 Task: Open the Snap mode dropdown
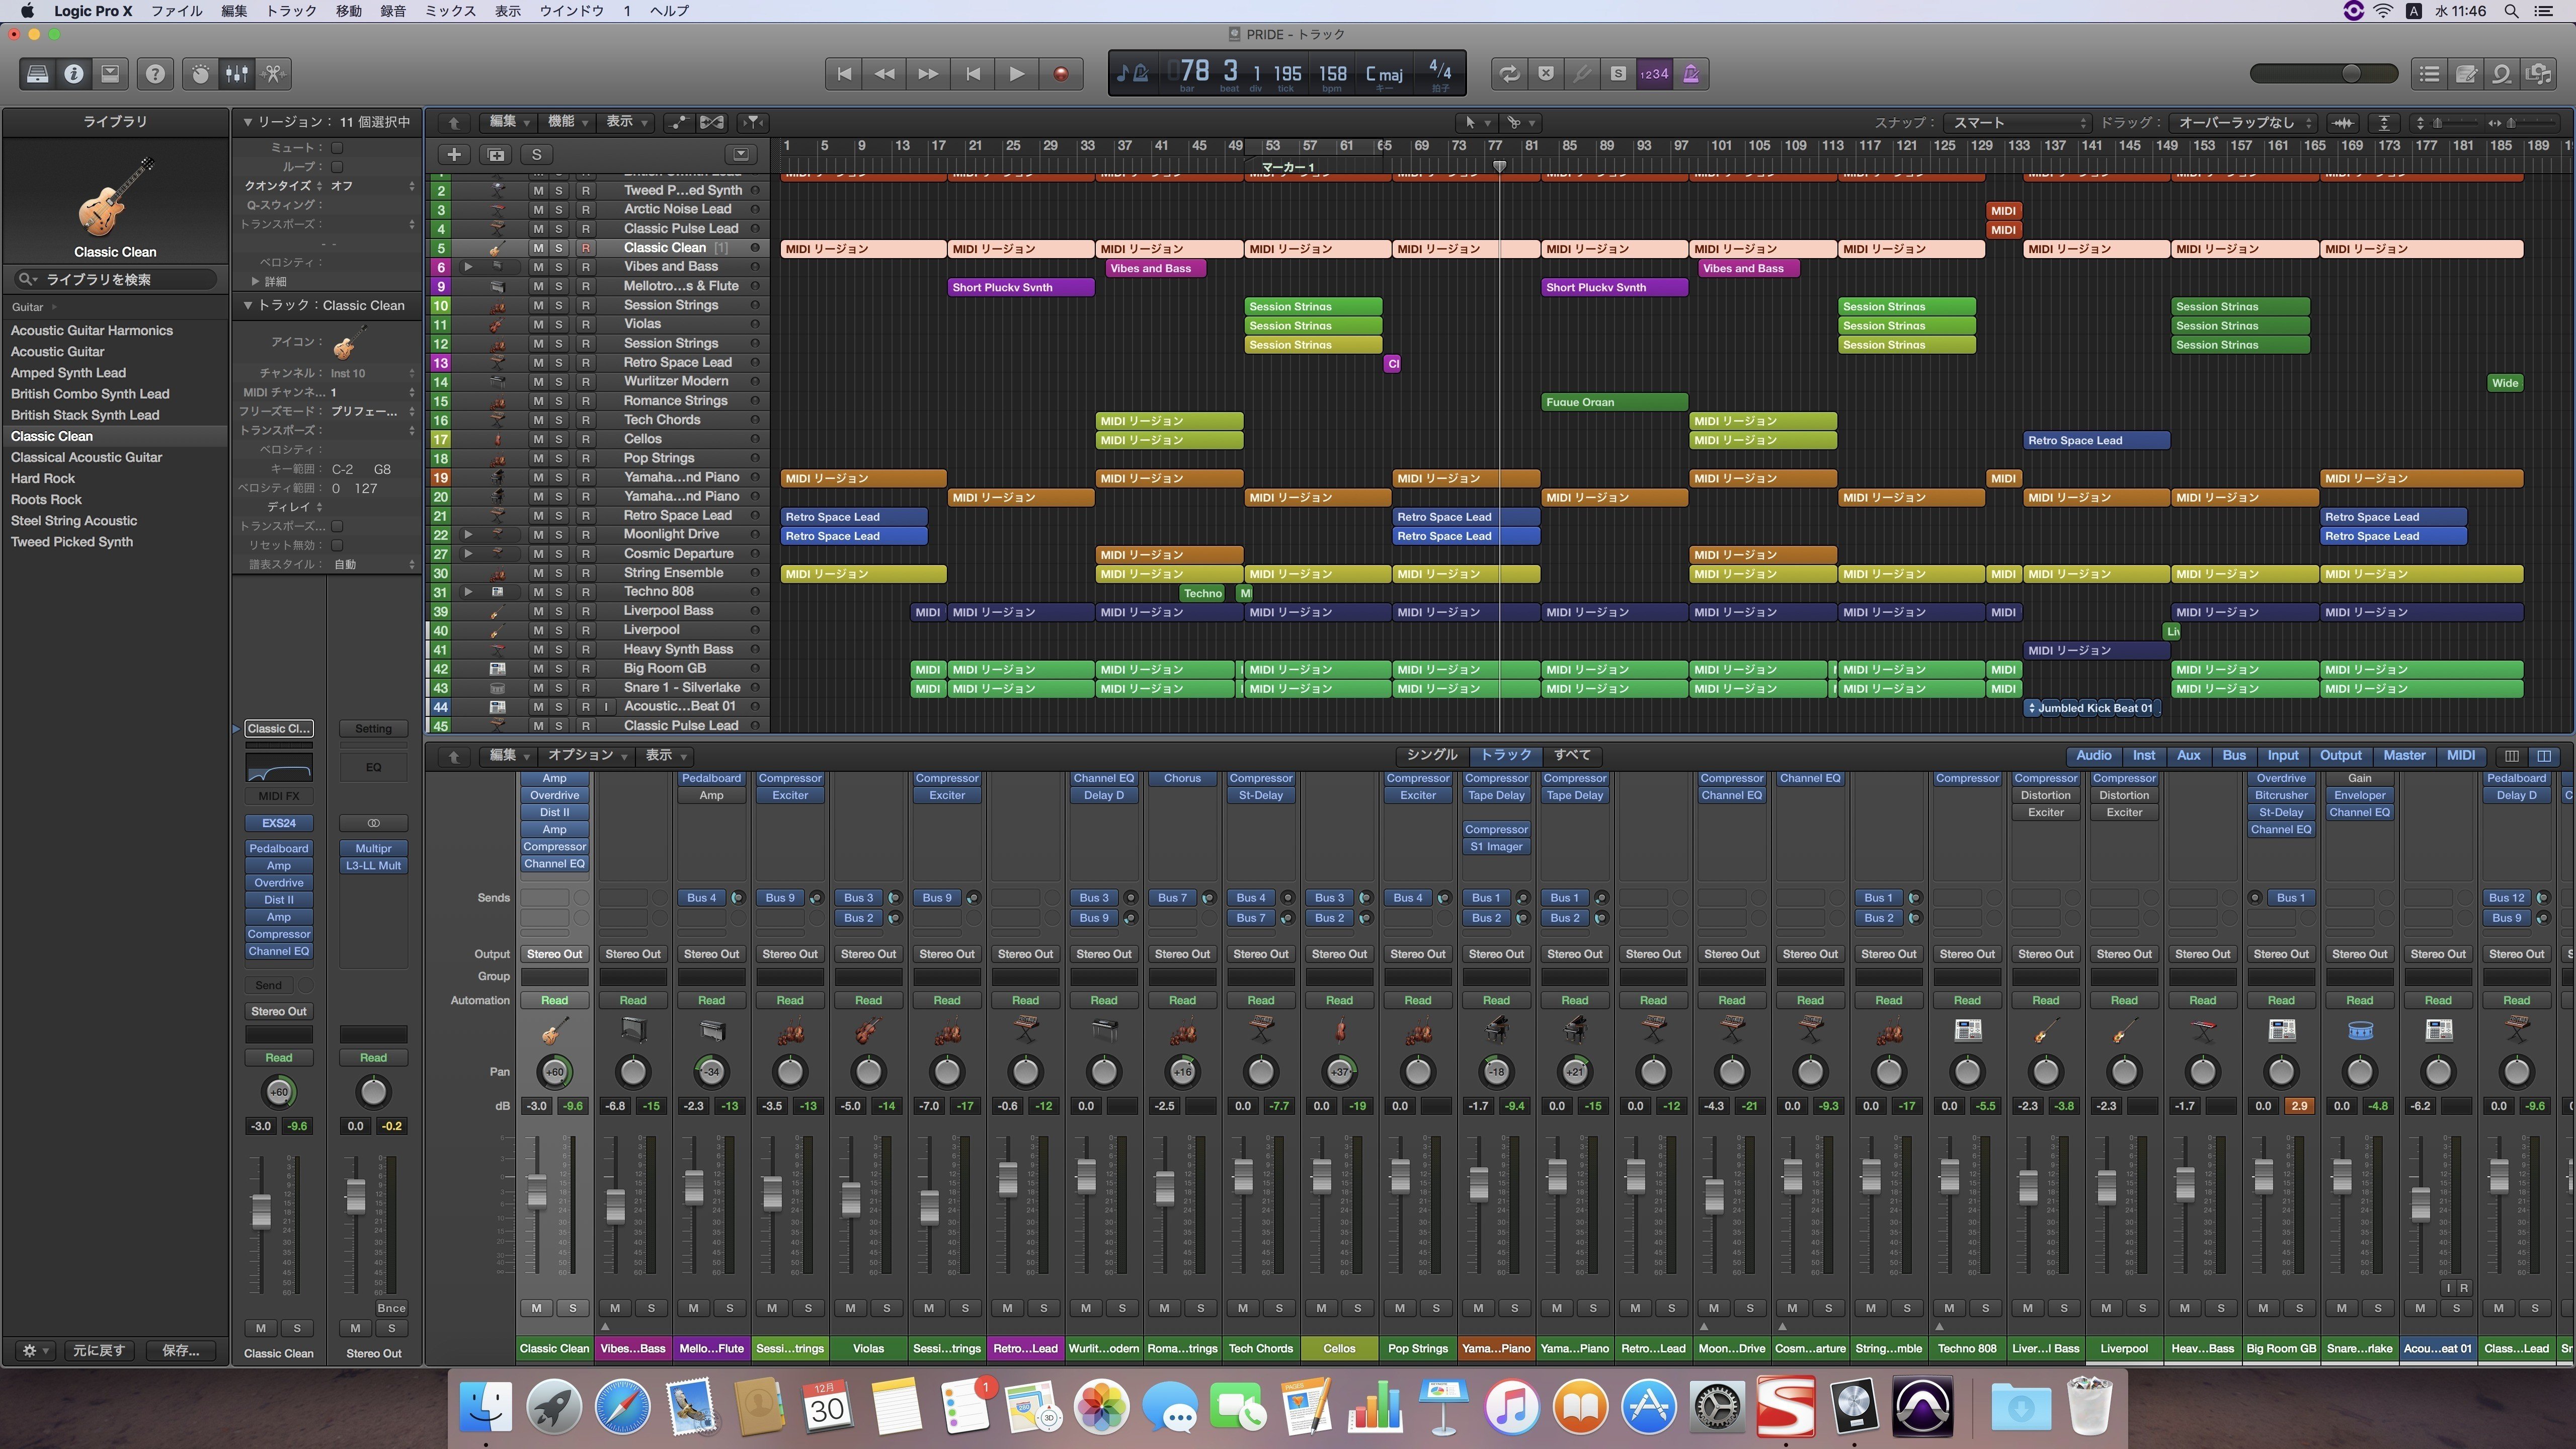(x=2018, y=122)
